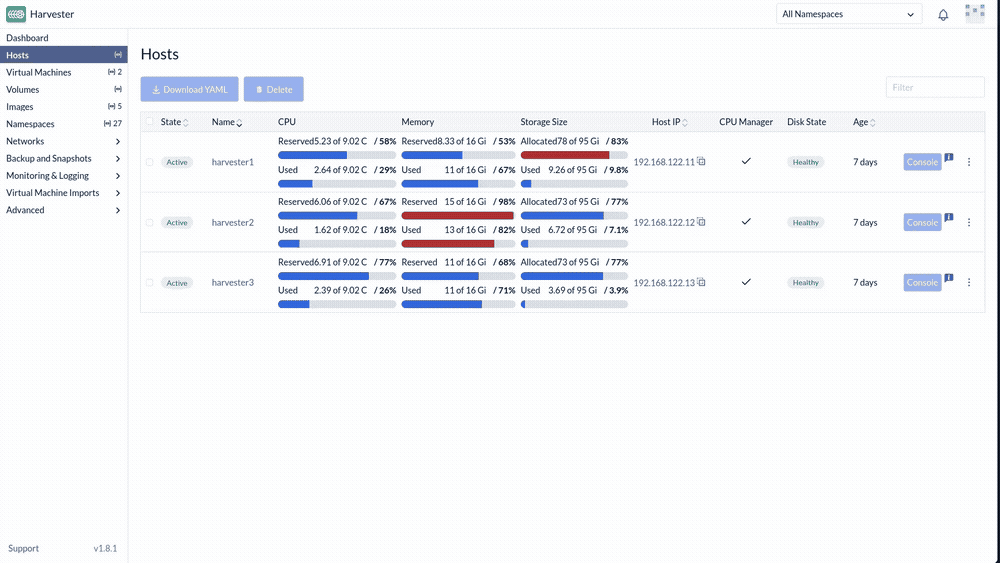
Task: Open the harvester3 host link
Action: (233, 282)
